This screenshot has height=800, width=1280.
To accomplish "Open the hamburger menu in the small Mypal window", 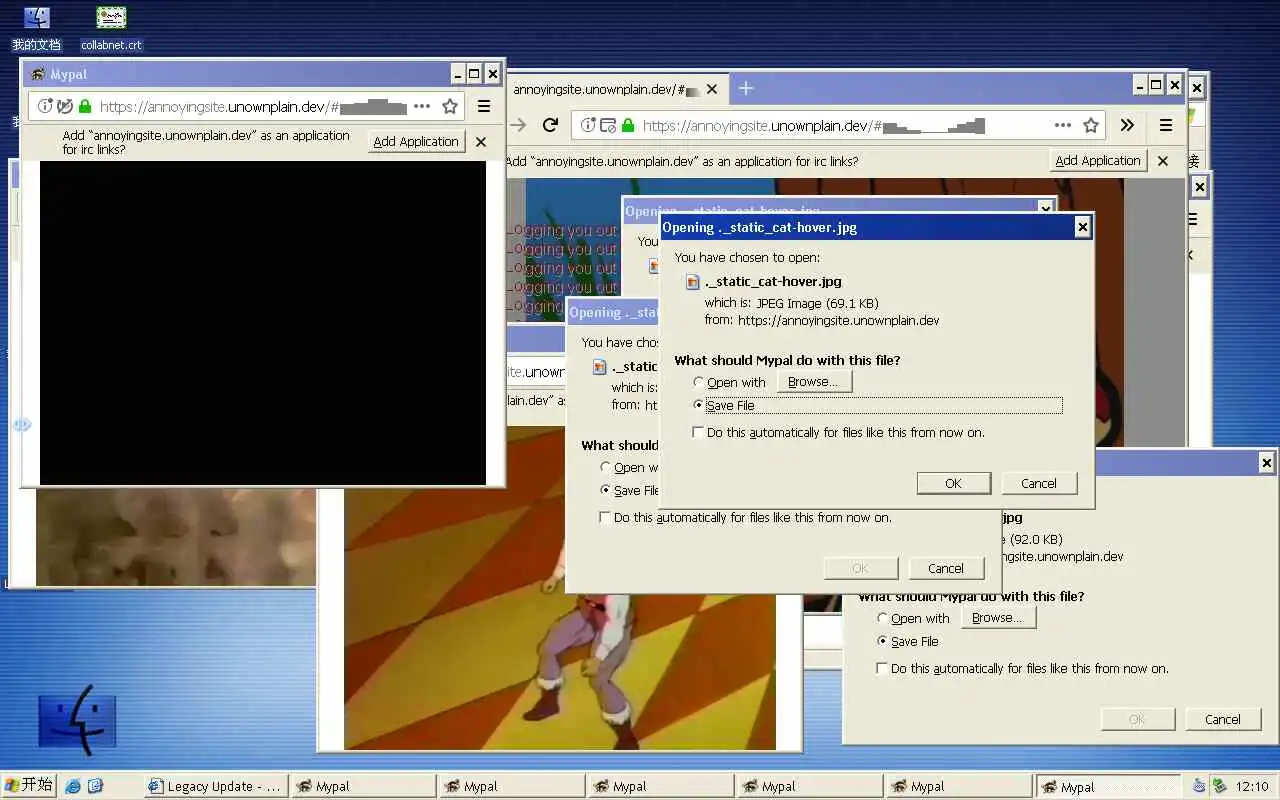I will (x=484, y=106).
